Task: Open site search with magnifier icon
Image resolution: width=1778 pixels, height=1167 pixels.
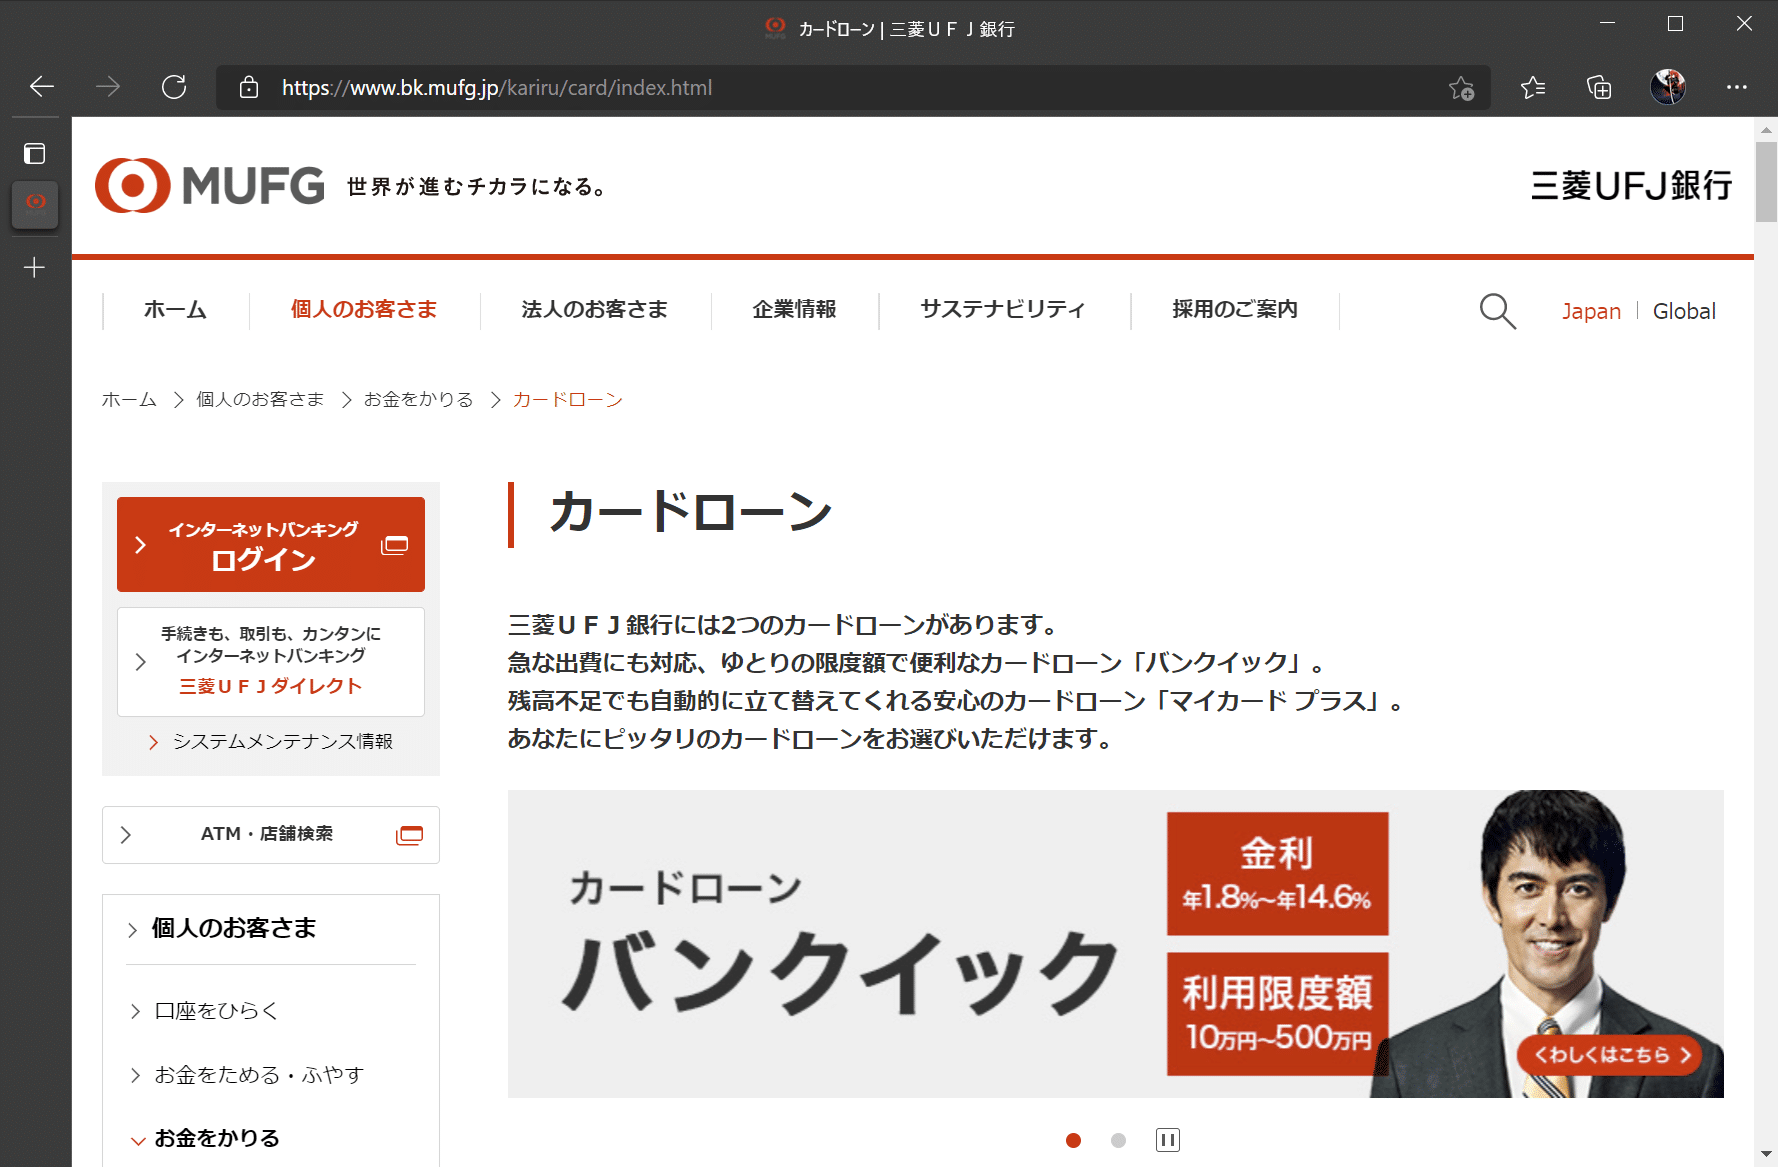Action: point(1498,311)
